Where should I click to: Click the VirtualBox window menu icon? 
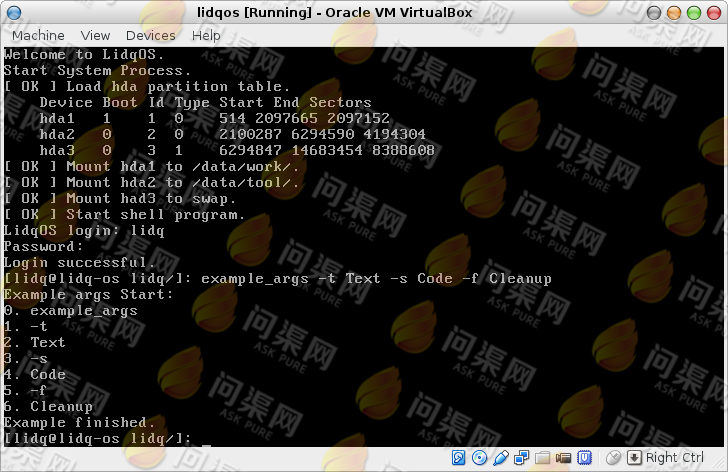[14, 13]
